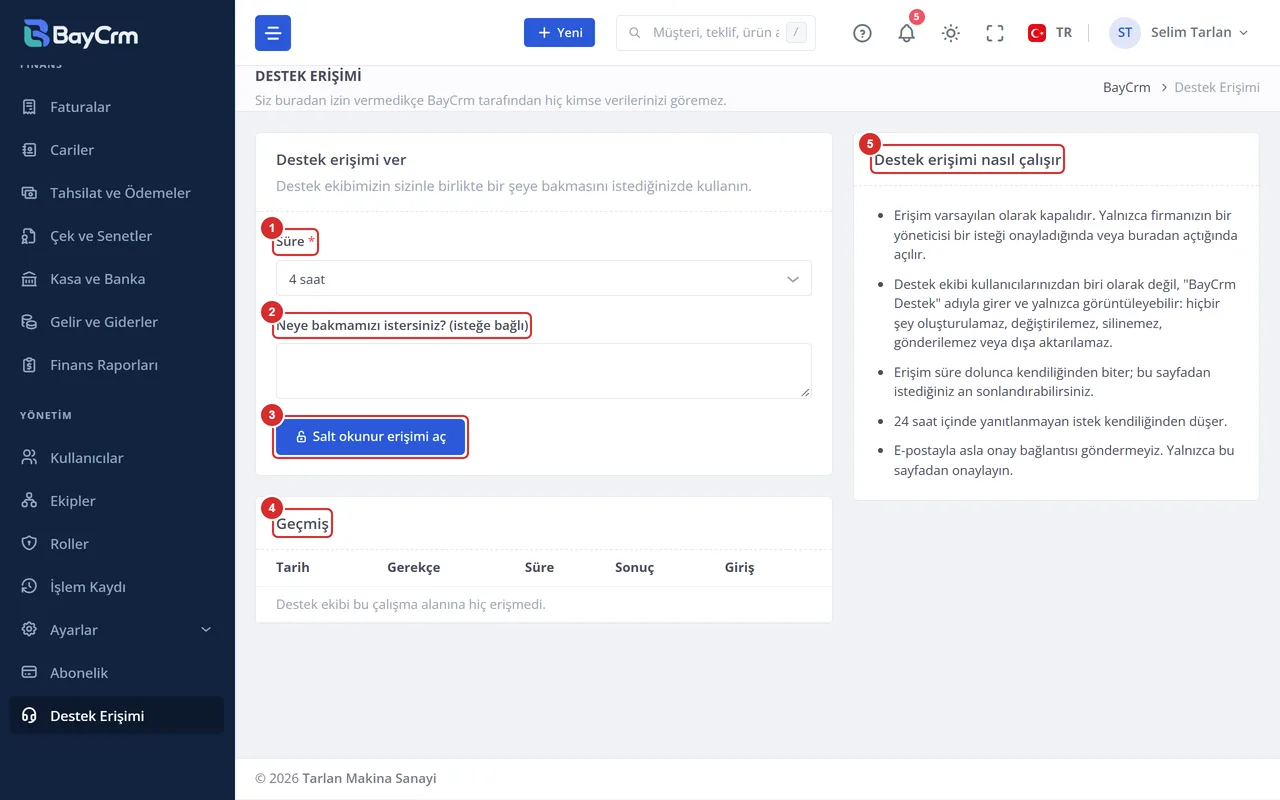Go to Faturalar menu item
Image resolution: width=1280 pixels, height=800 pixels.
[117, 107]
